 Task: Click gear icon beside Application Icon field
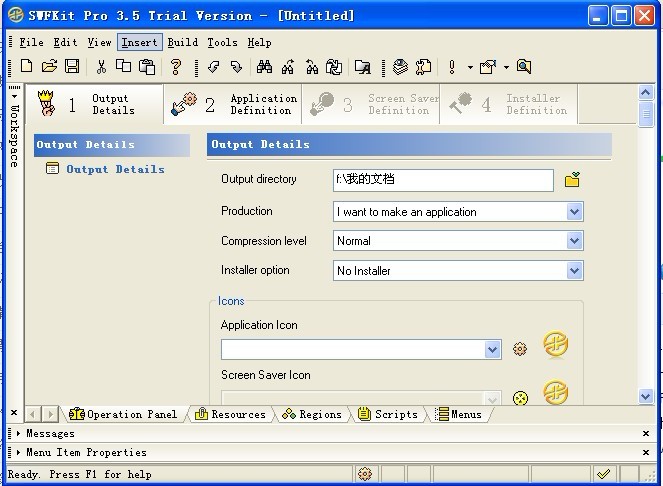(x=520, y=349)
